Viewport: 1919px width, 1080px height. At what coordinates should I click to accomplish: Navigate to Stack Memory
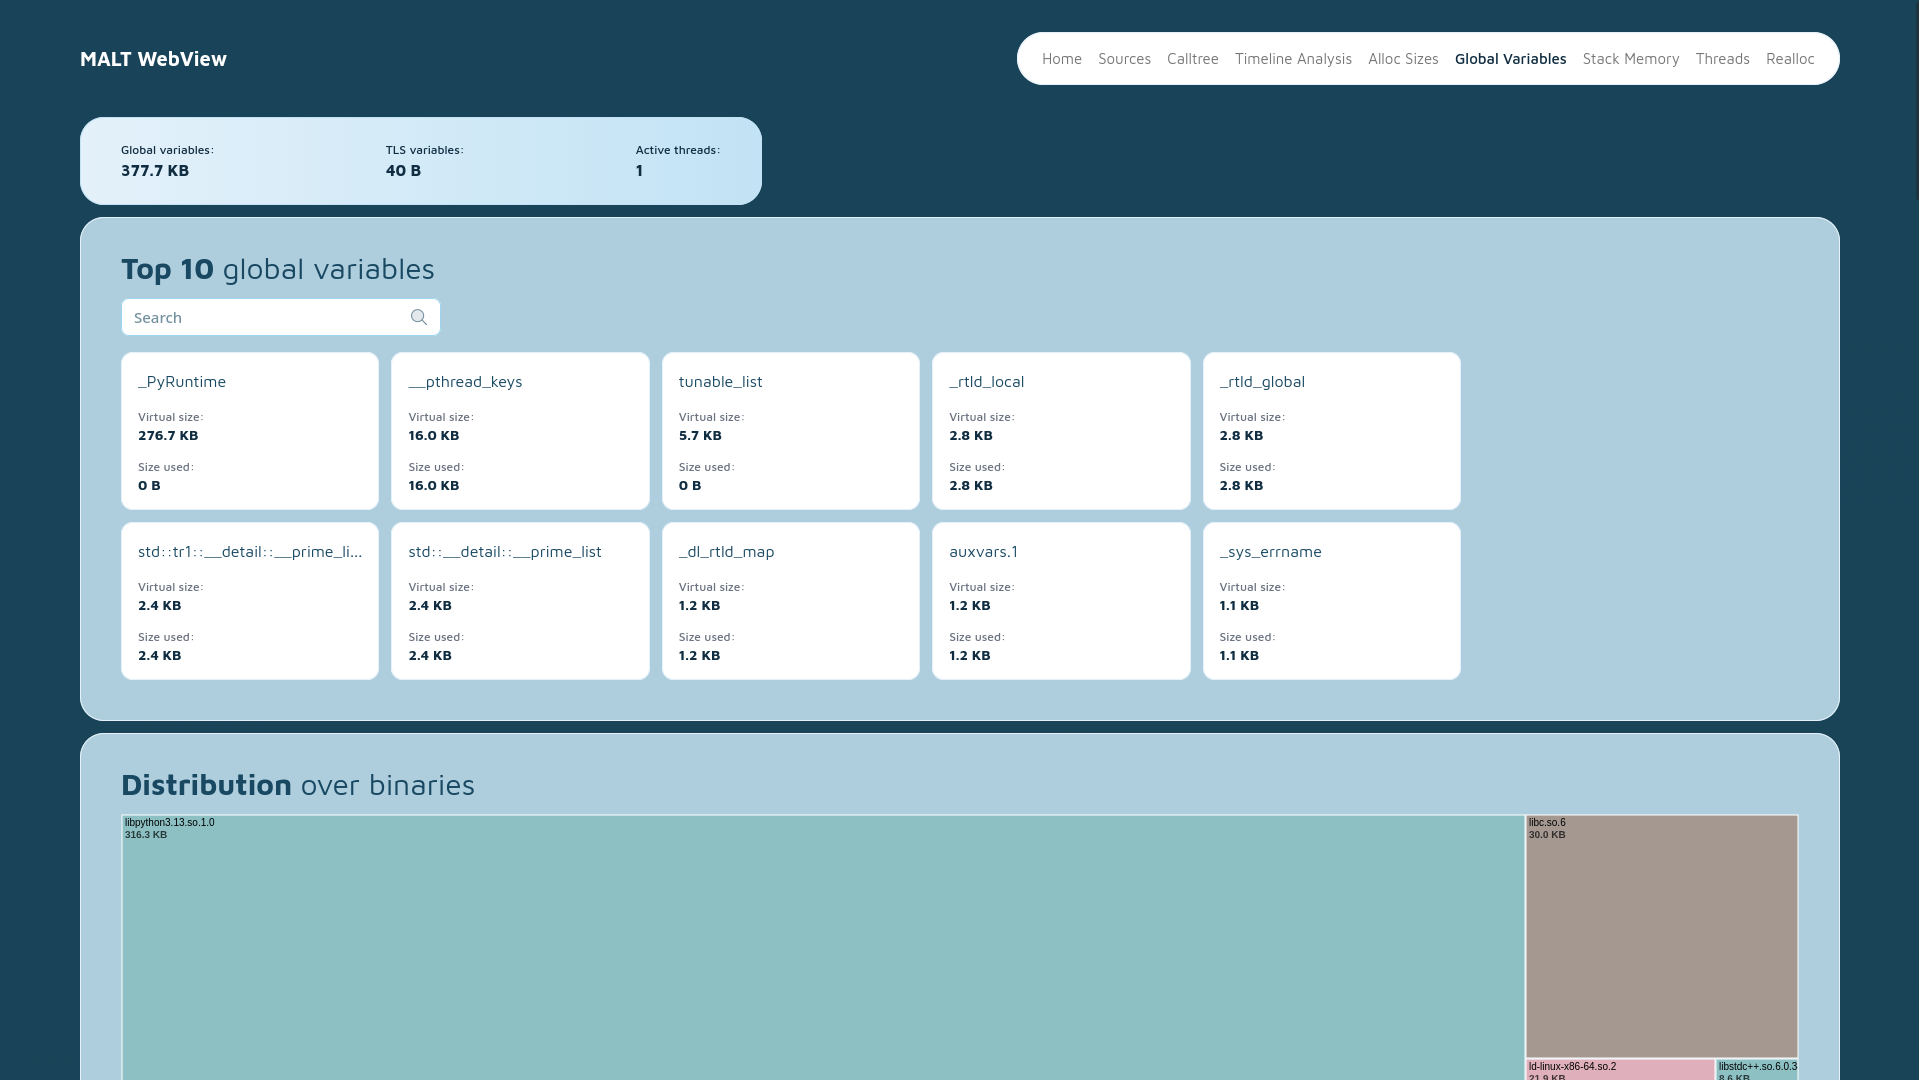[x=1630, y=59]
